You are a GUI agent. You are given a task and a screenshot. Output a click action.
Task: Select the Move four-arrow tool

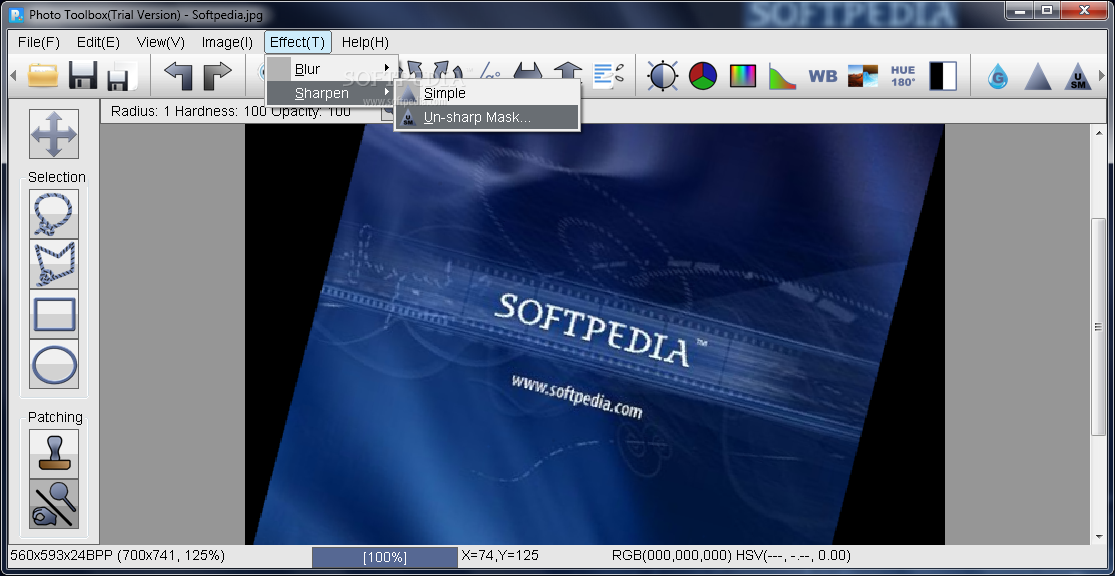click(x=54, y=134)
